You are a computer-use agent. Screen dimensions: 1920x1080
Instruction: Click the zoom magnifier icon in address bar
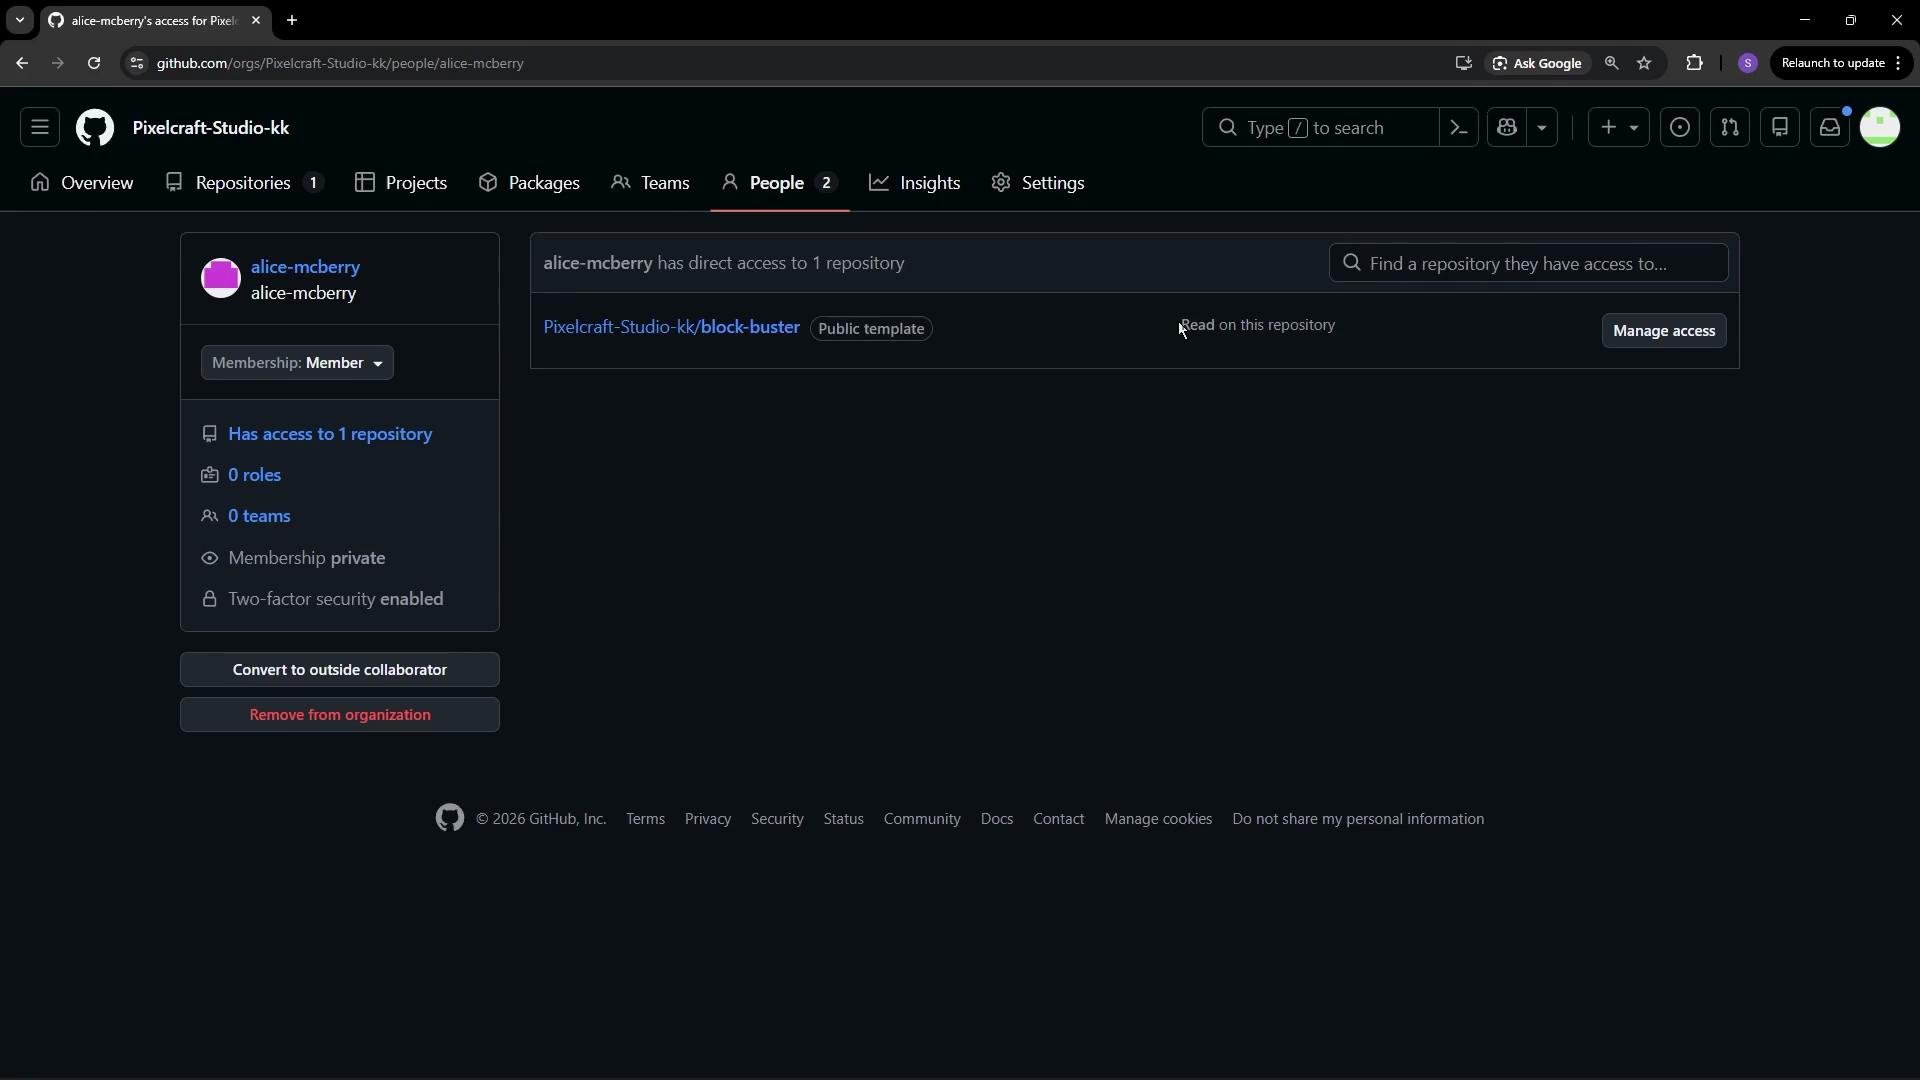click(1611, 63)
